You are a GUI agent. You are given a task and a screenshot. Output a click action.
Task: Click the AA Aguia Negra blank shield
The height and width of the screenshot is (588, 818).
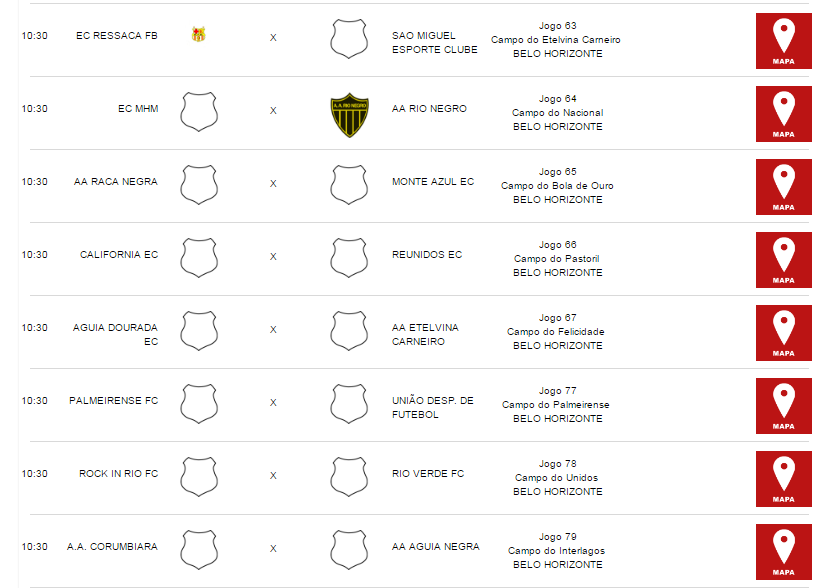click(x=349, y=550)
